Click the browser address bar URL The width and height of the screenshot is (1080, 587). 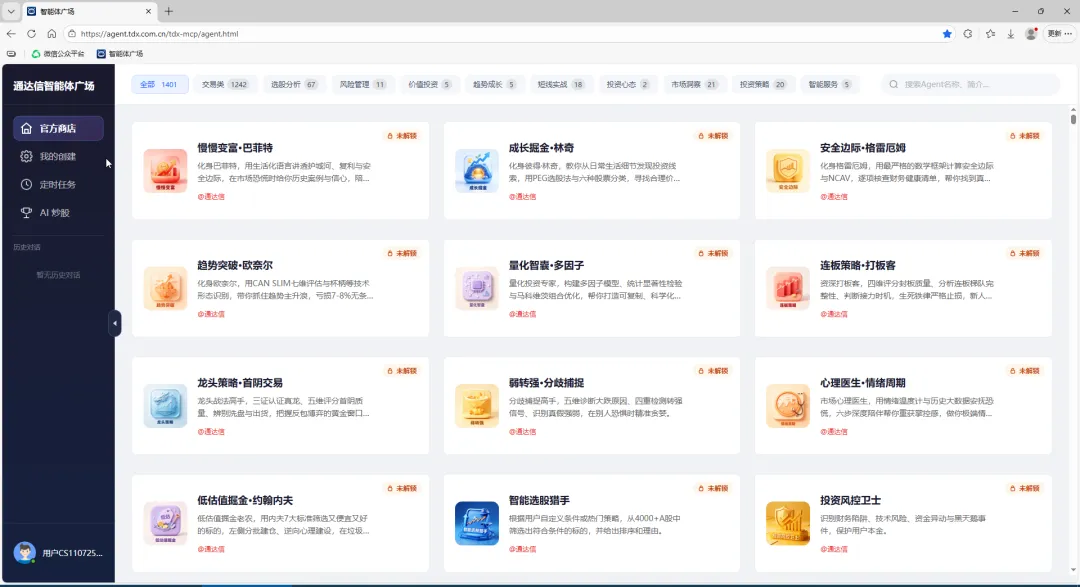(x=159, y=33)
